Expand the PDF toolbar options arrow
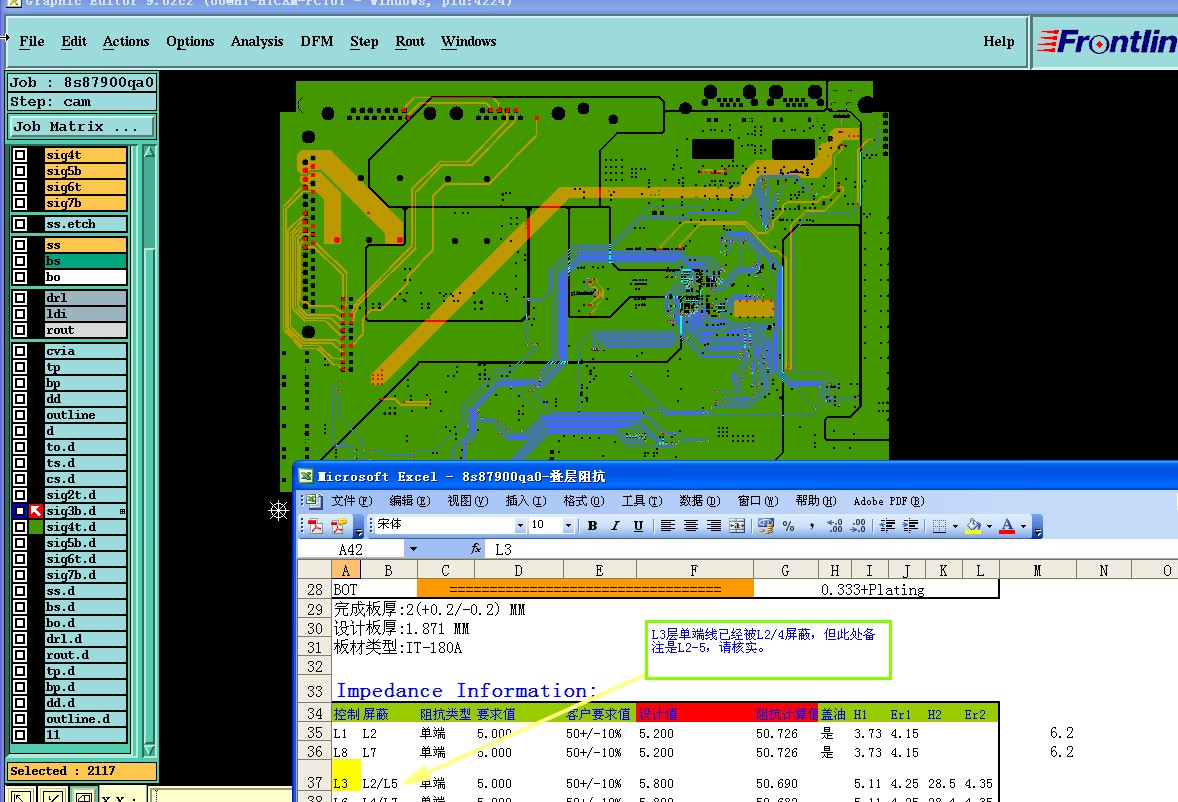The width and height of the screenshot is (1178, 802). pyautogui.click(x=358, y=527)
